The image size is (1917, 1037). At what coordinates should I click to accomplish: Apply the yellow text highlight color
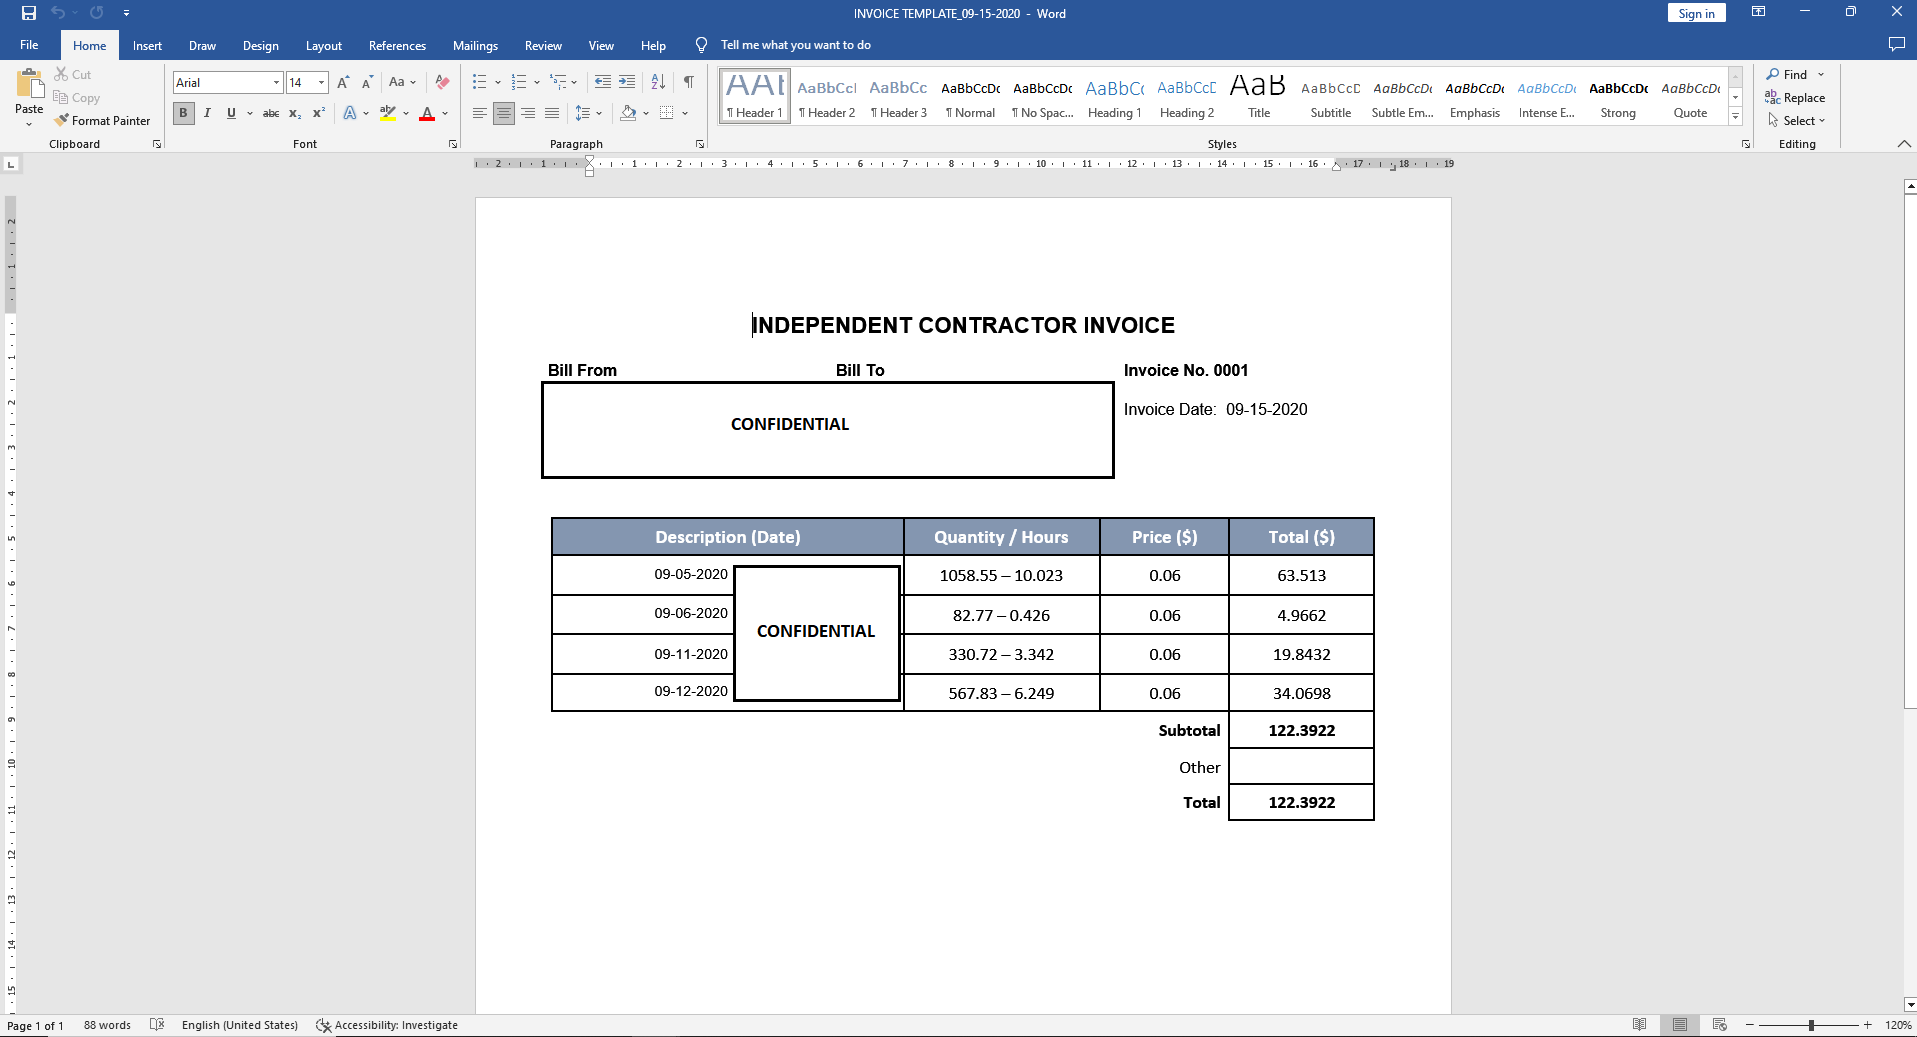(388, 114)
